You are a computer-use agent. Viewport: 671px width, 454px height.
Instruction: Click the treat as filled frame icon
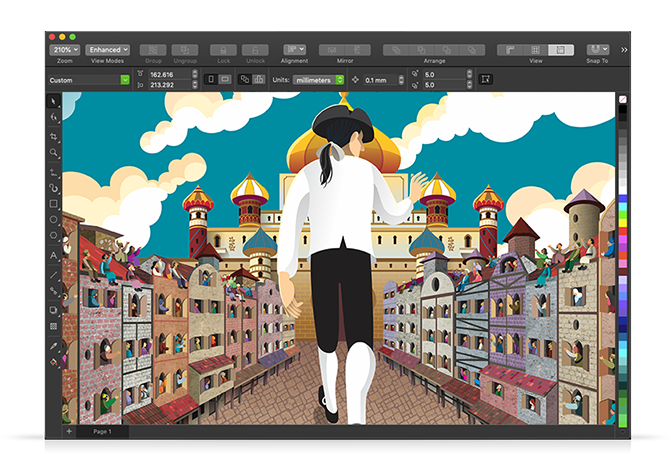[486, 79]
